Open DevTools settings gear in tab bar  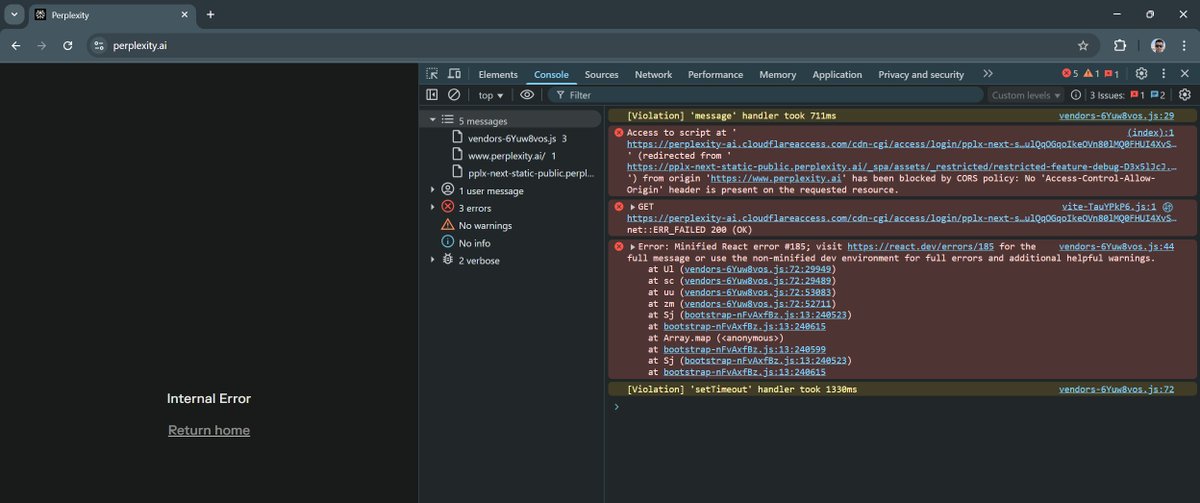pos(1141,74)
